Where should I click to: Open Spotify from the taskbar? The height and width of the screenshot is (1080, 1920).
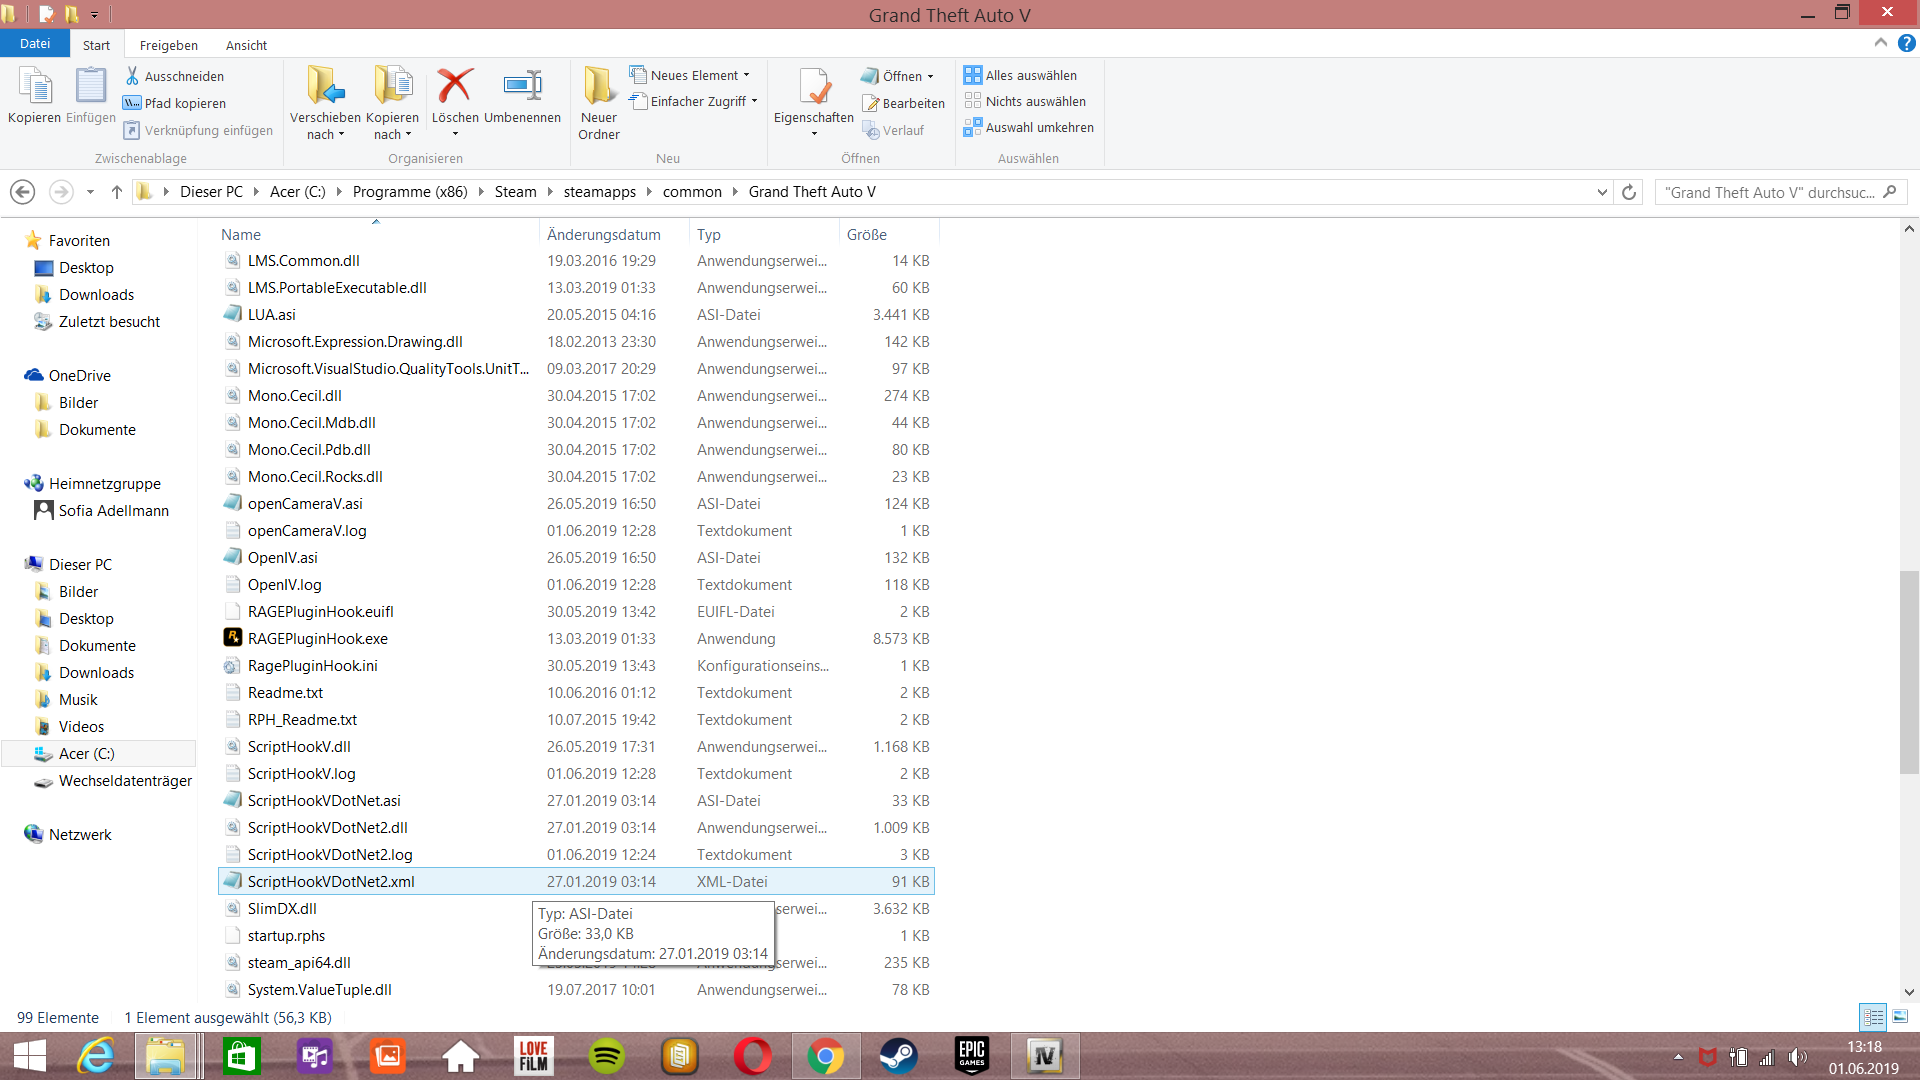[606, 1056]
